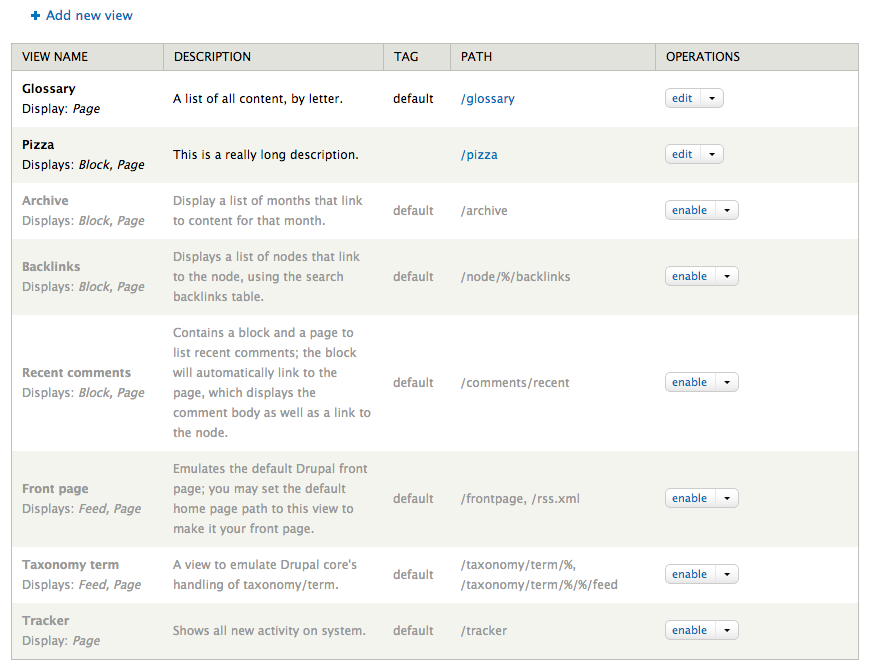Image resolution: width=875 pixels, height=670 pixels.
Task: Click the plus icon beside Add new view
Action: pyautogui.click(x=35, y=16)
